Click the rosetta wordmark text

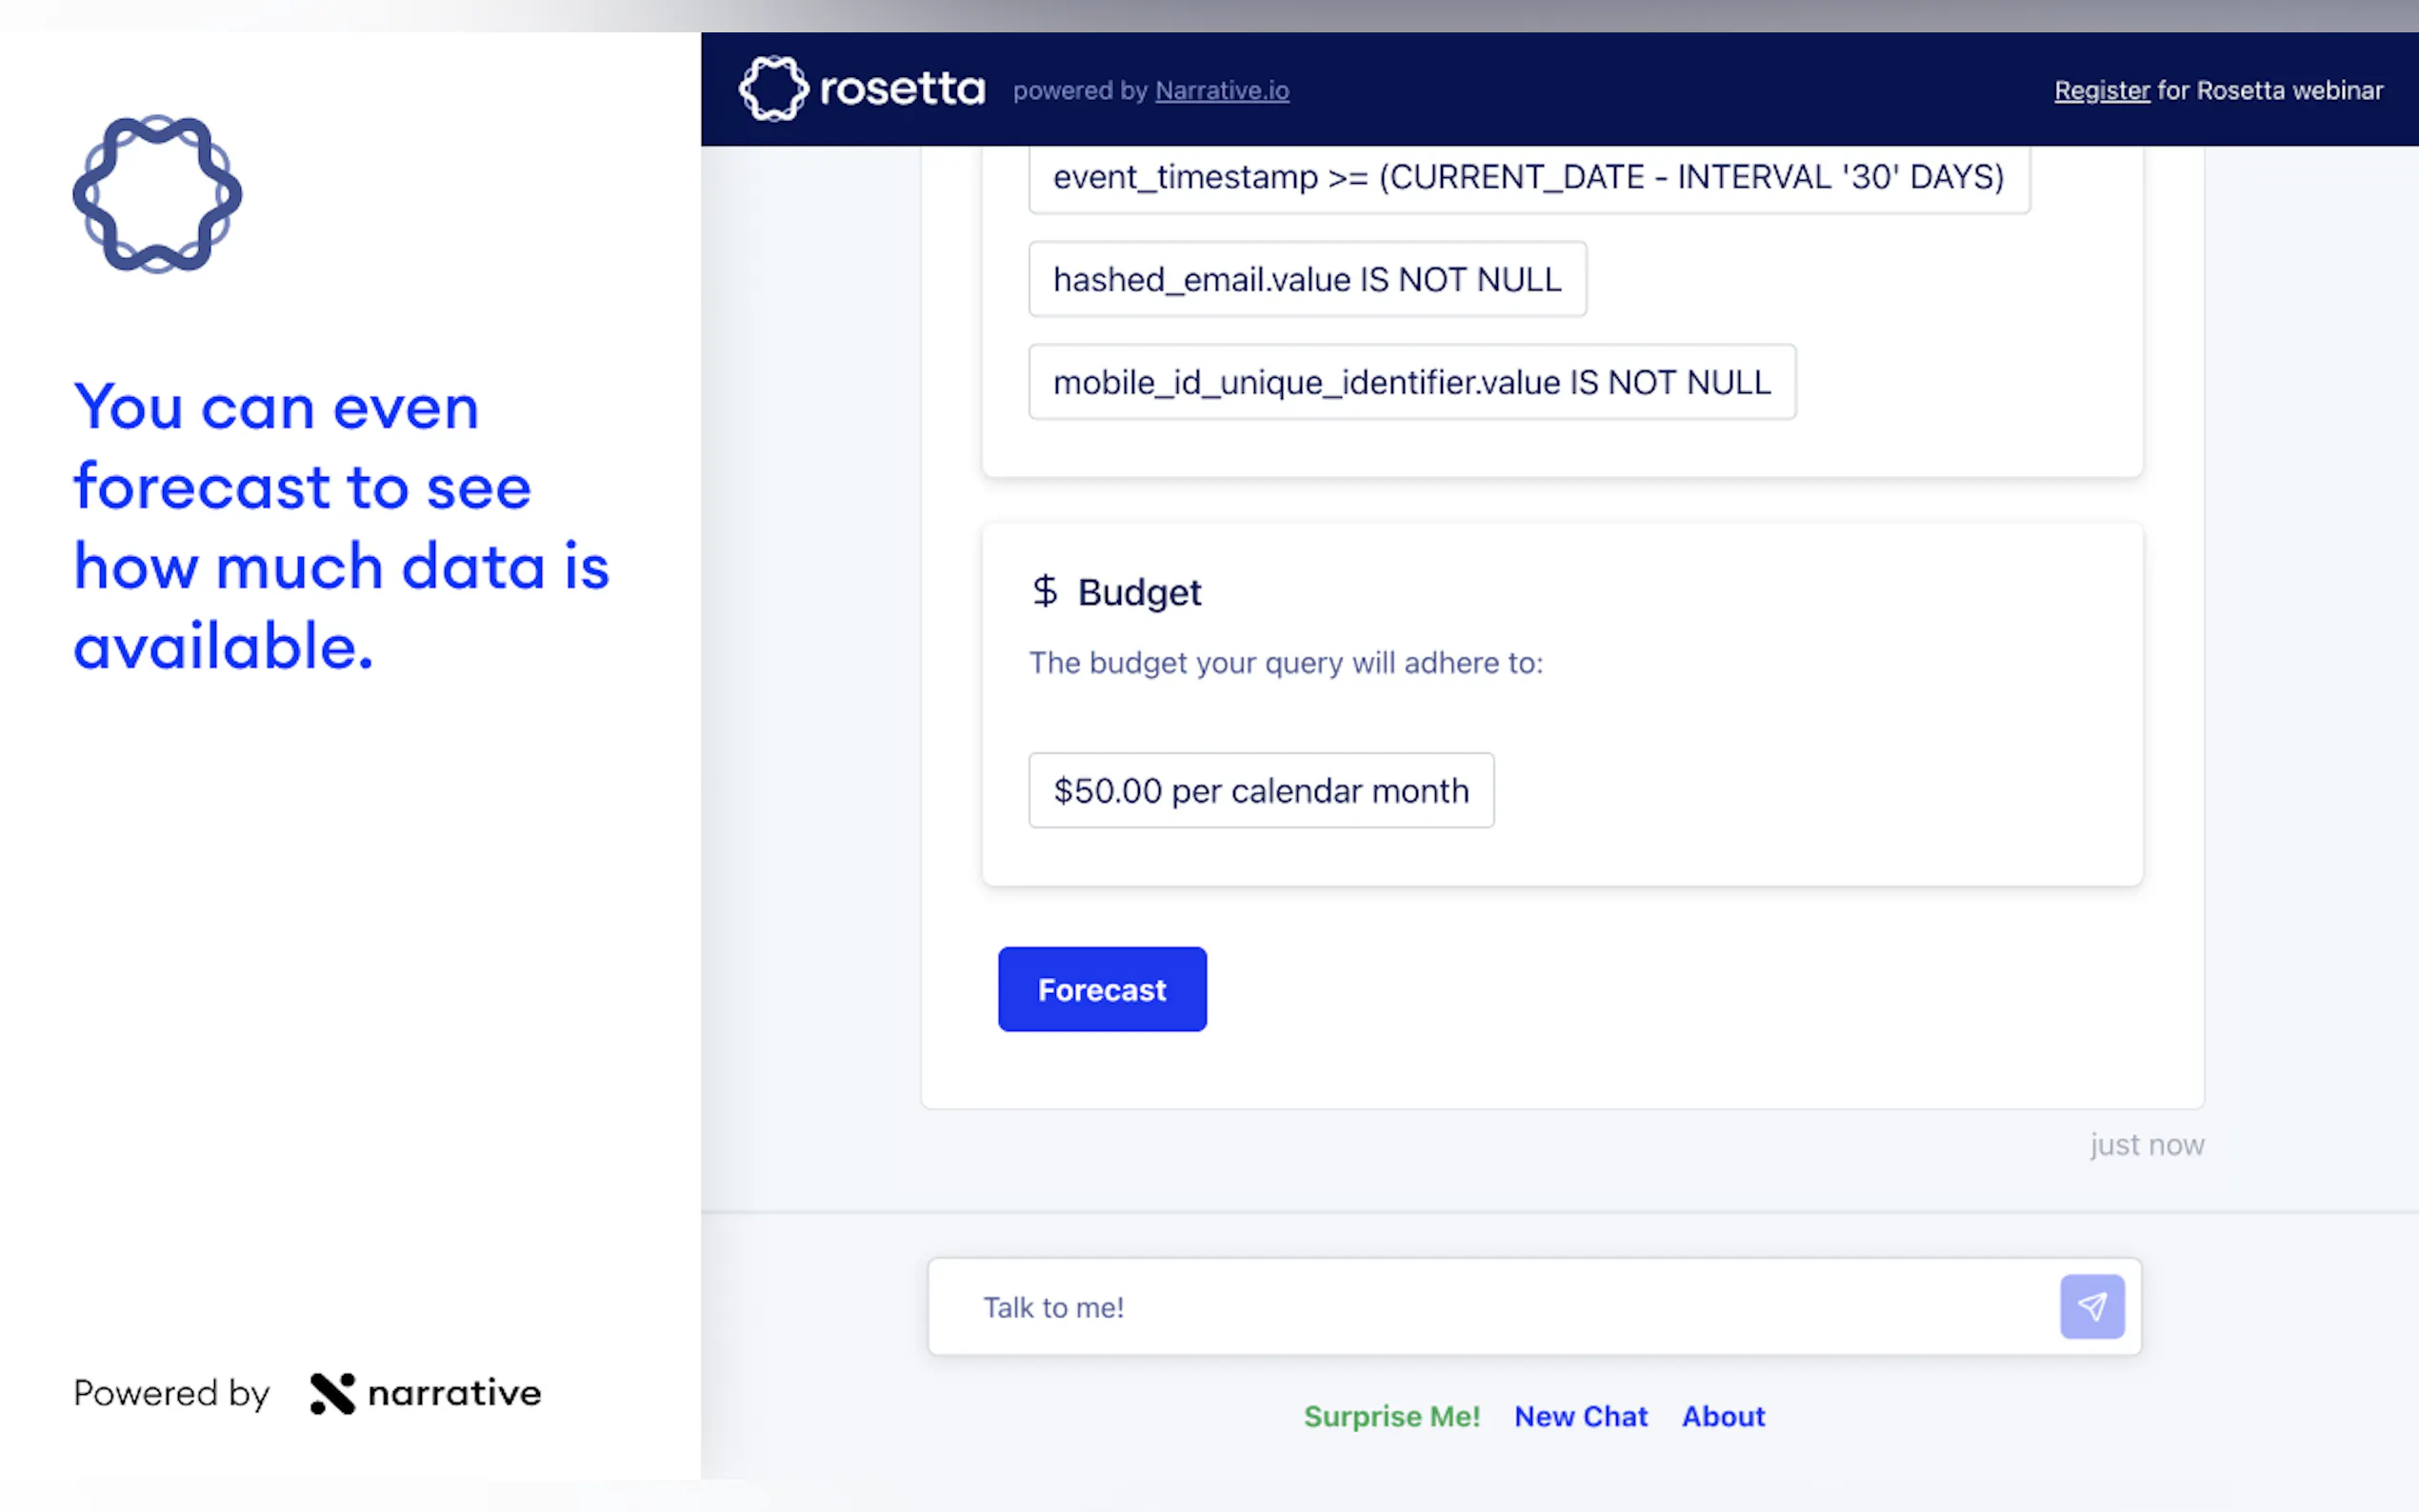pyautogui.click(x=902, y=90)
